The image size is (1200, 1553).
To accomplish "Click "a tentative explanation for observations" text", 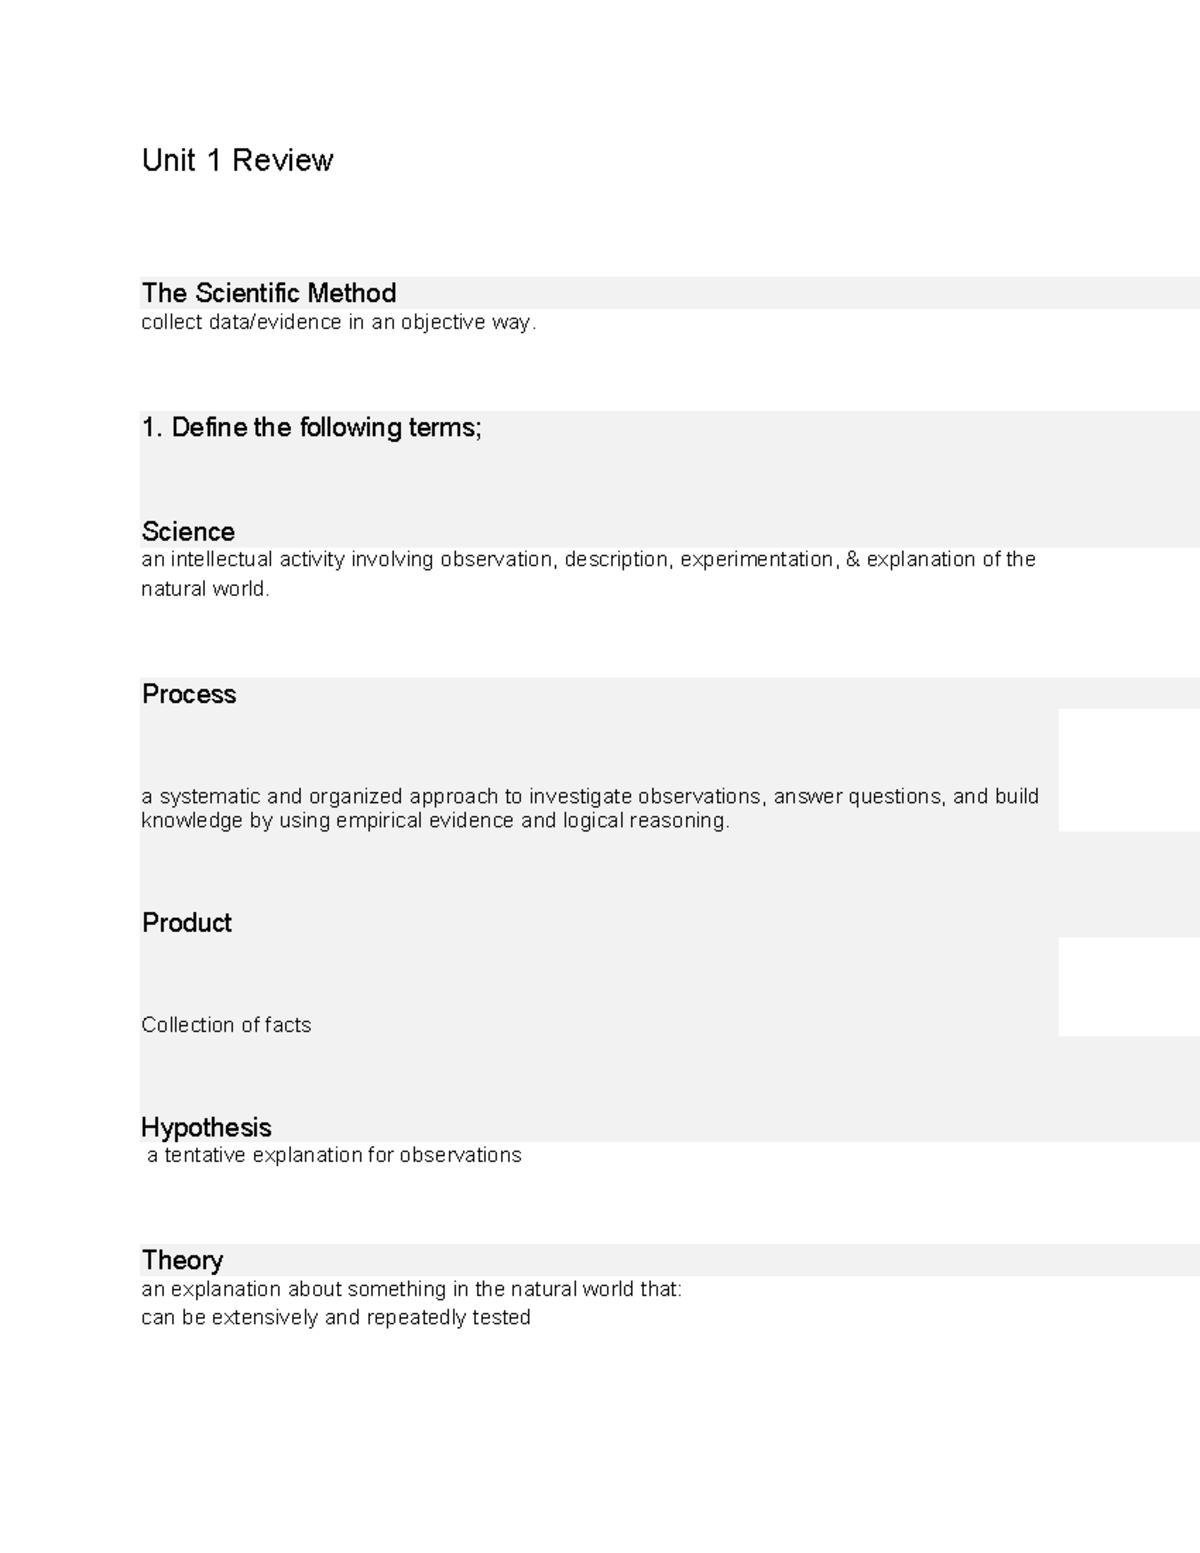I will (x=334, y=1155).
